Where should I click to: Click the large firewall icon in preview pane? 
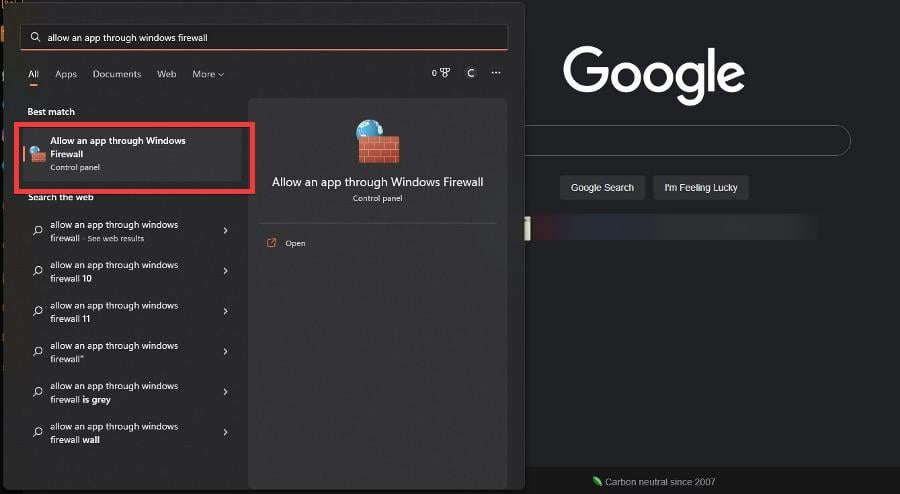(x=378, y=141)
